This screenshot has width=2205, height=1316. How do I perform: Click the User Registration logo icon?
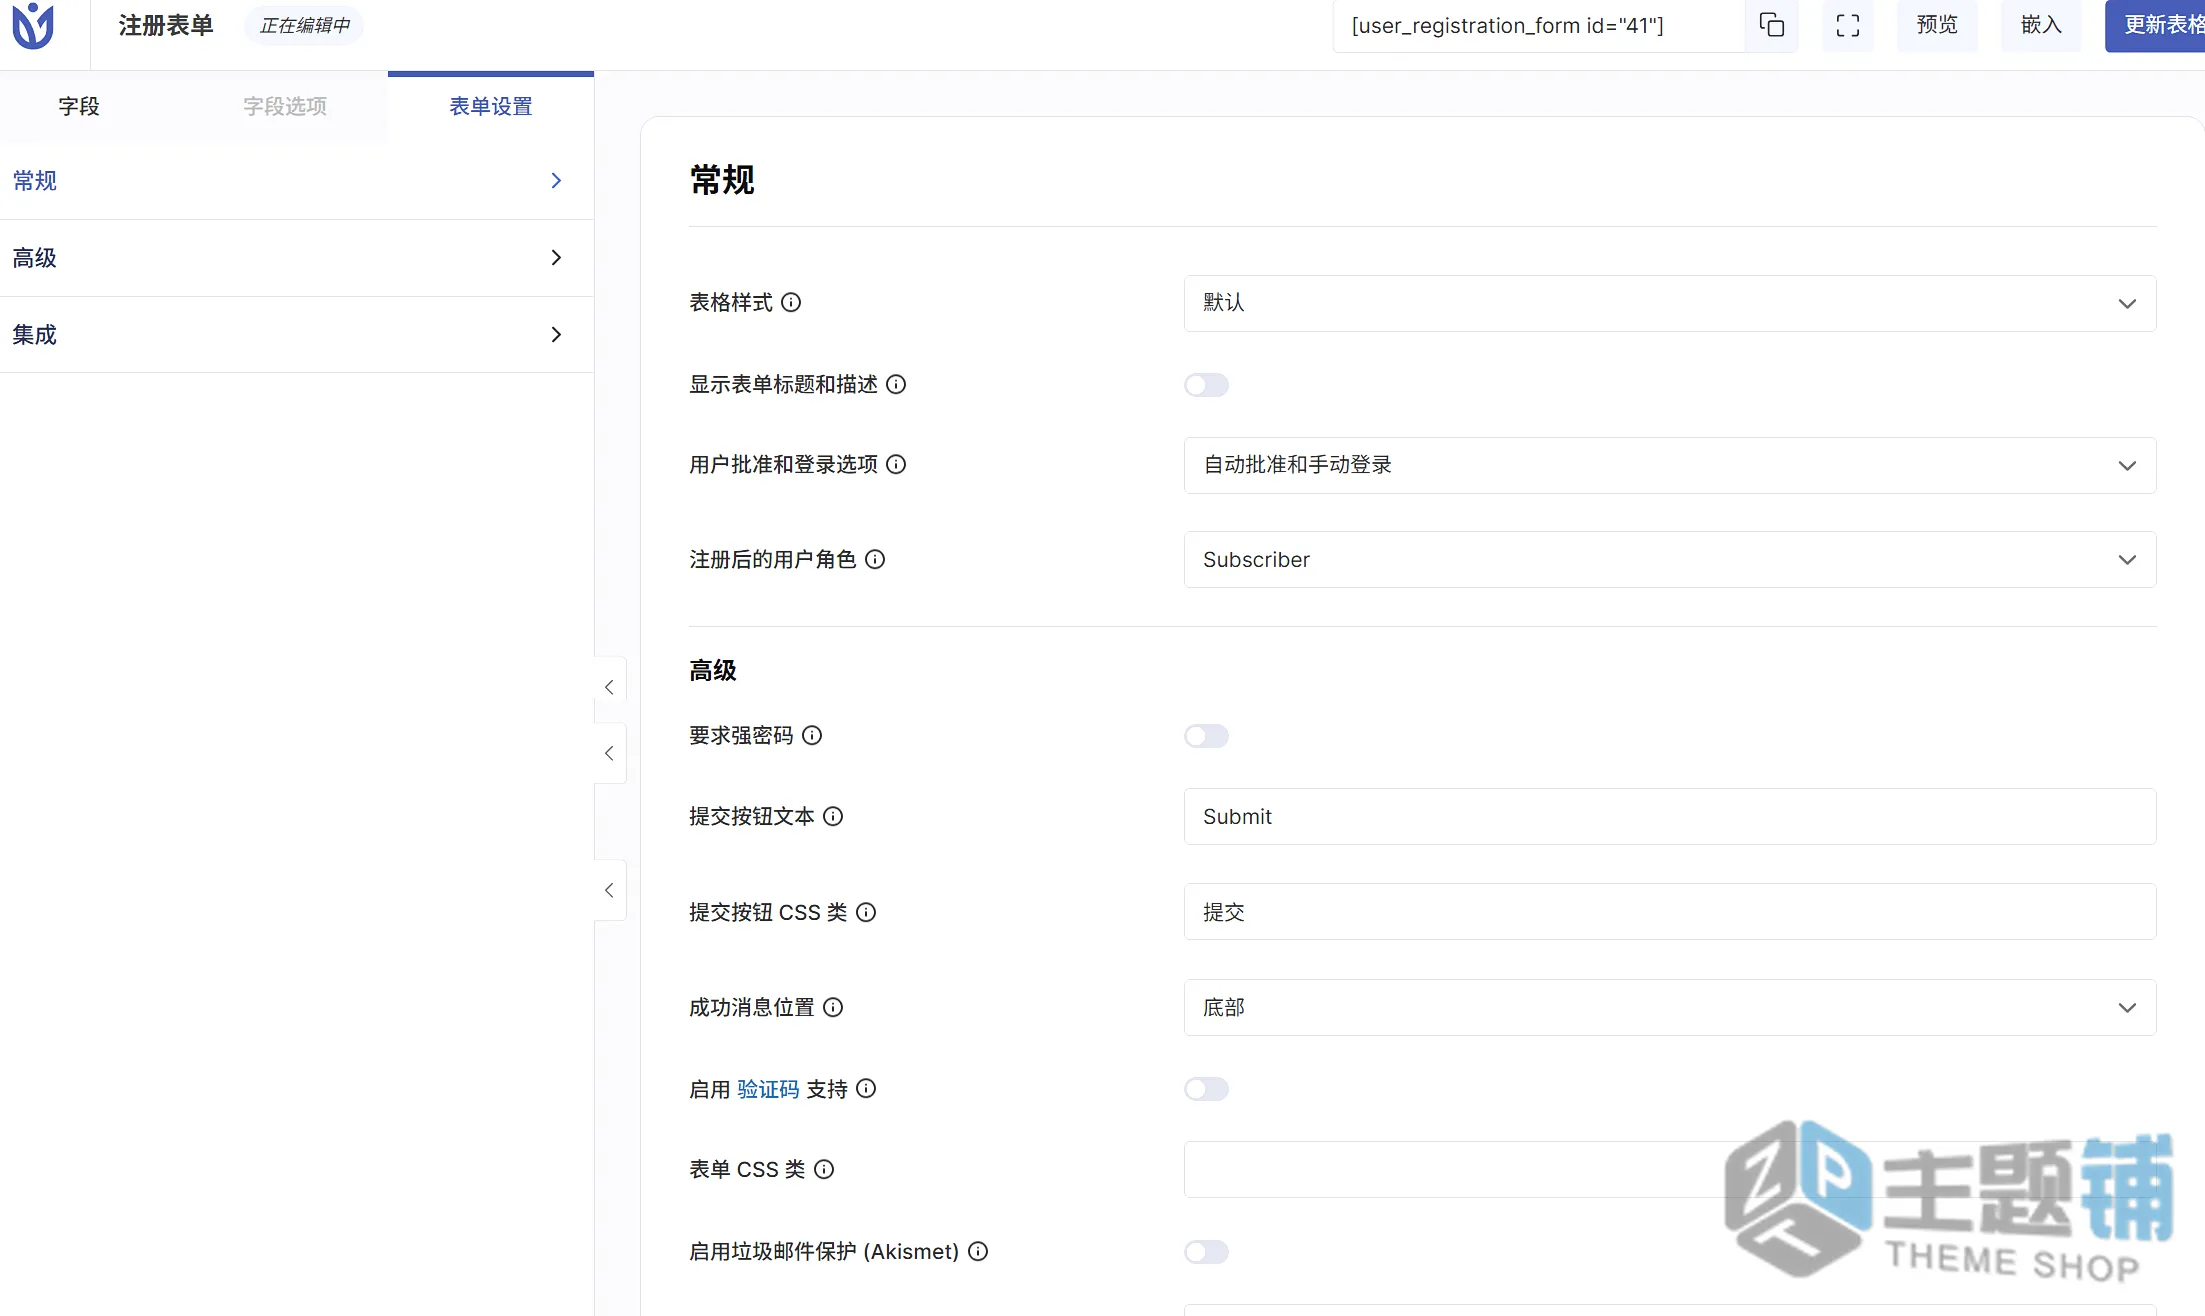tap(33, 25)
